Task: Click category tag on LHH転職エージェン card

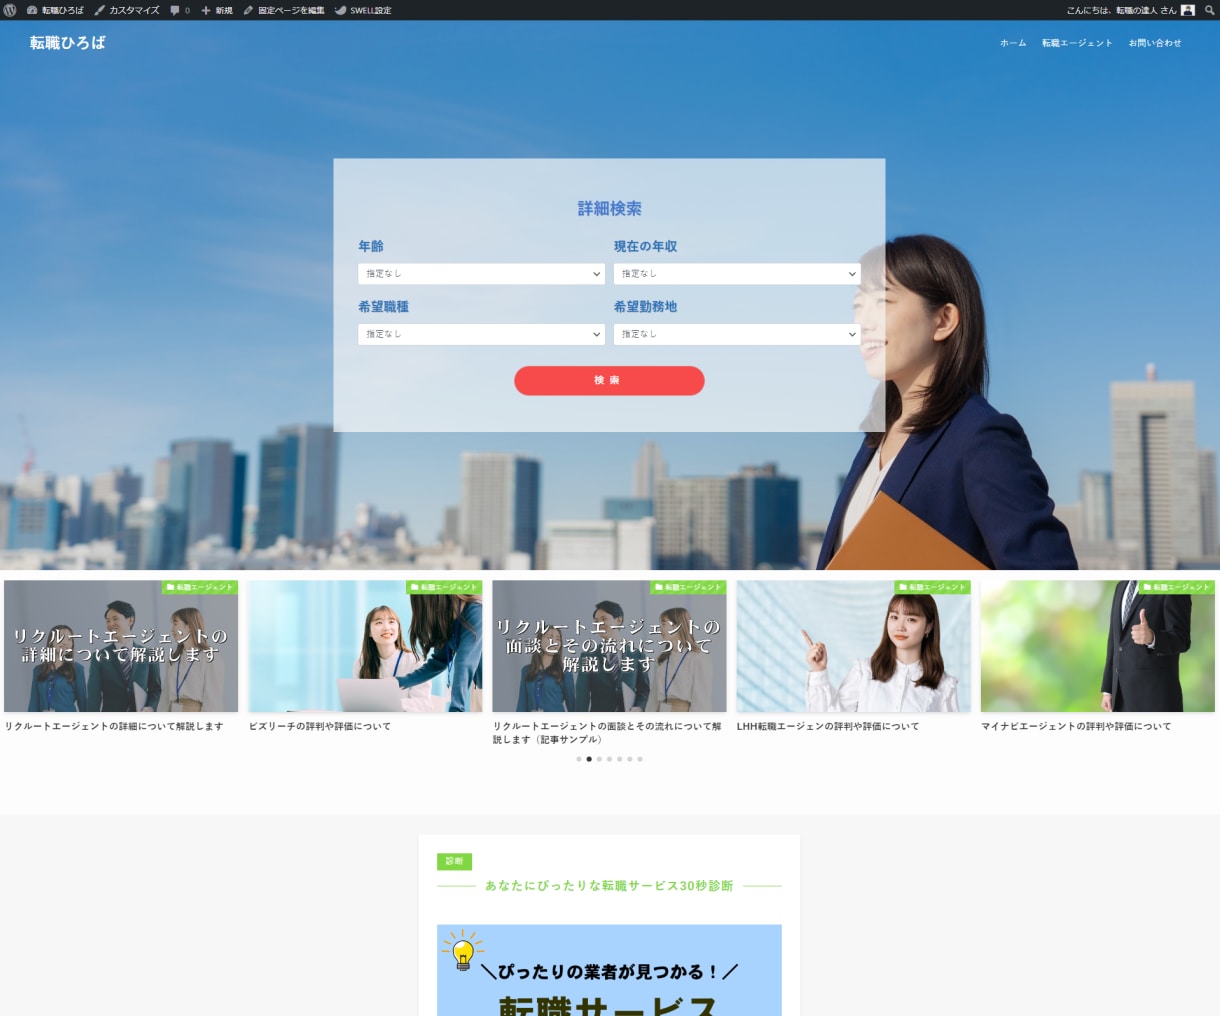Action: tap(933, 587)
